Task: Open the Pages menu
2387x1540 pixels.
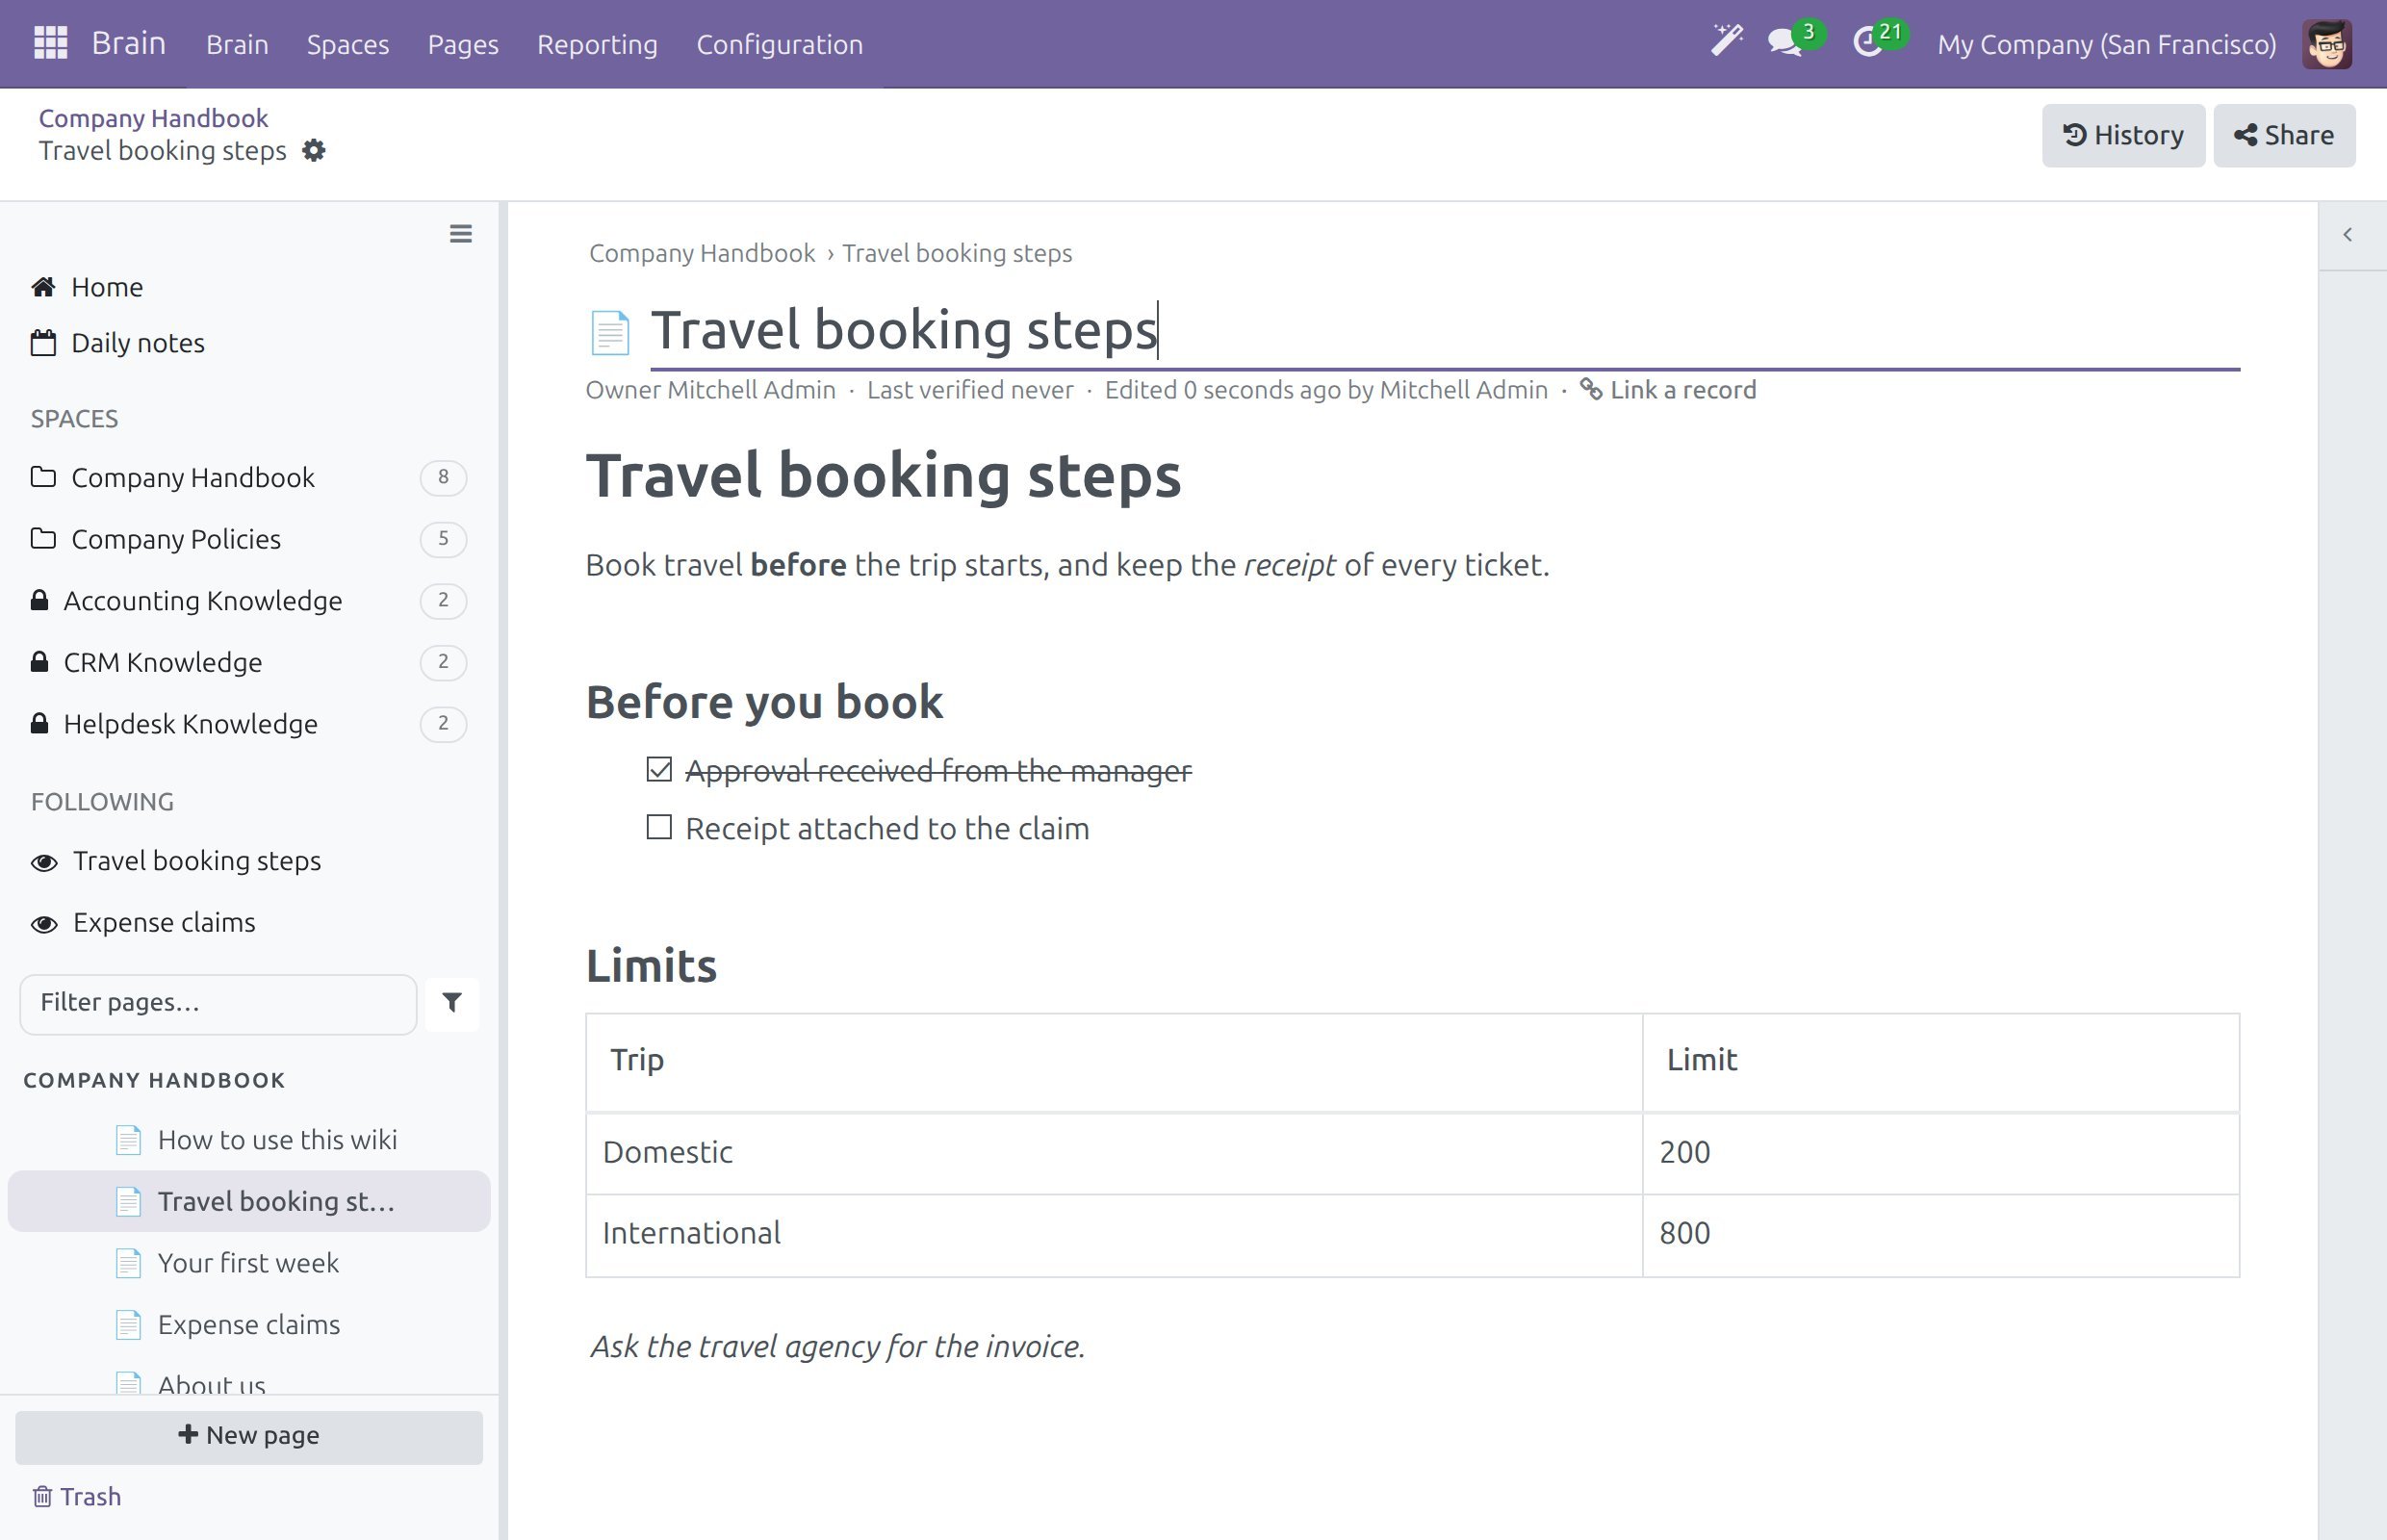Action: [463, 44]
